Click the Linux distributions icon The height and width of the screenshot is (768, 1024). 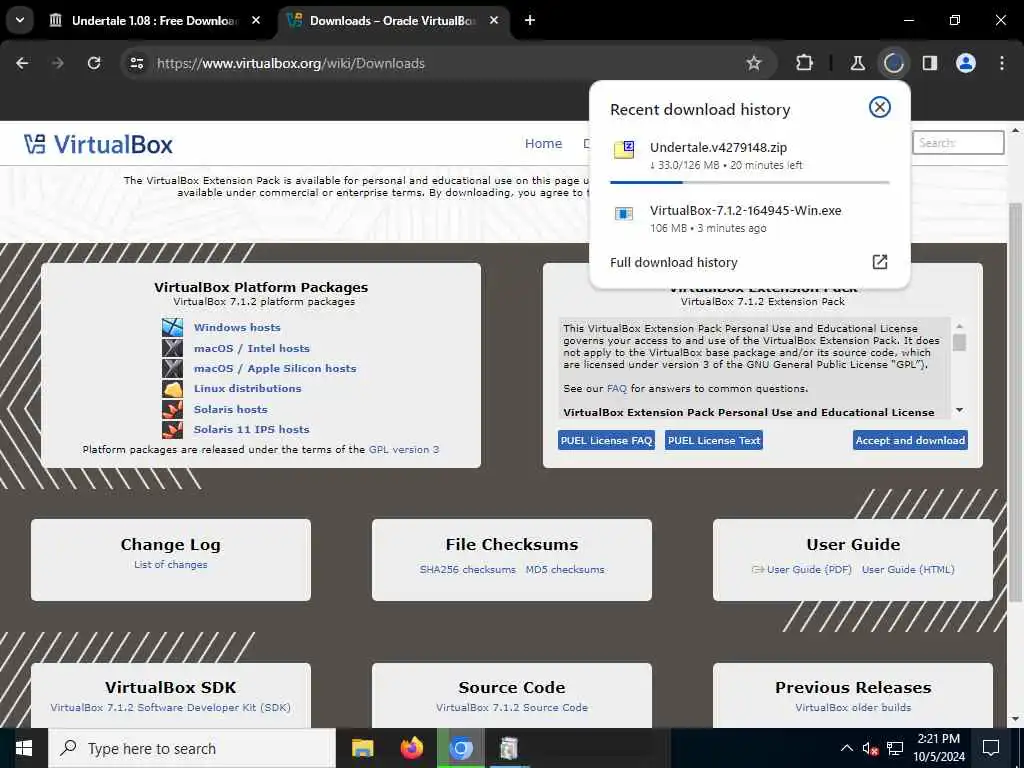[172, 389]
